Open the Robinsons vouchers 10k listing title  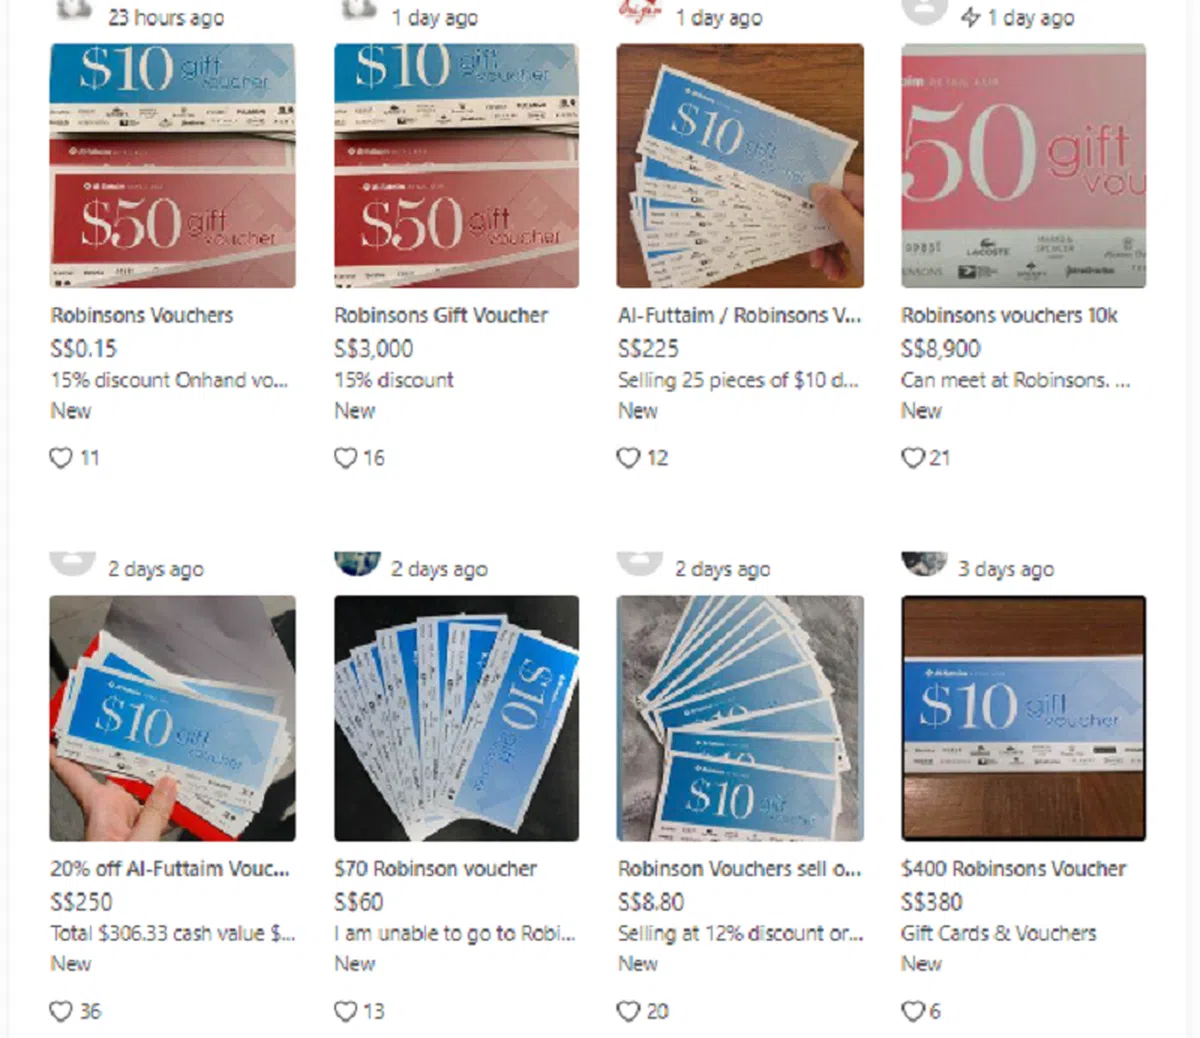point(1009,315)
